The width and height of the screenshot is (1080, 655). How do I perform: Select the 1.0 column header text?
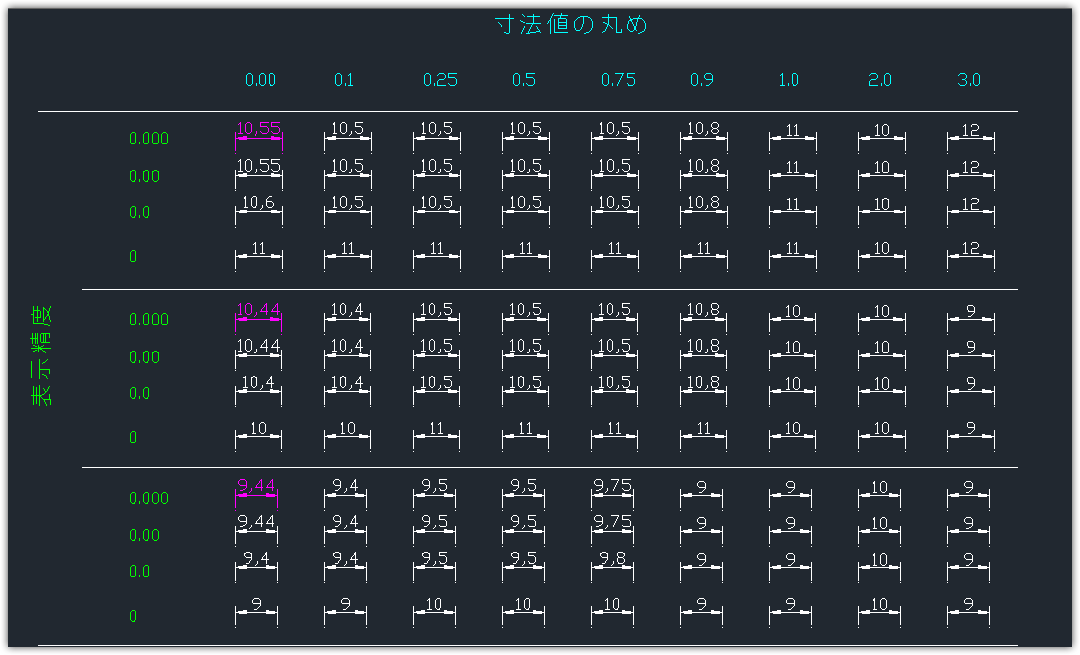[789, 80]
